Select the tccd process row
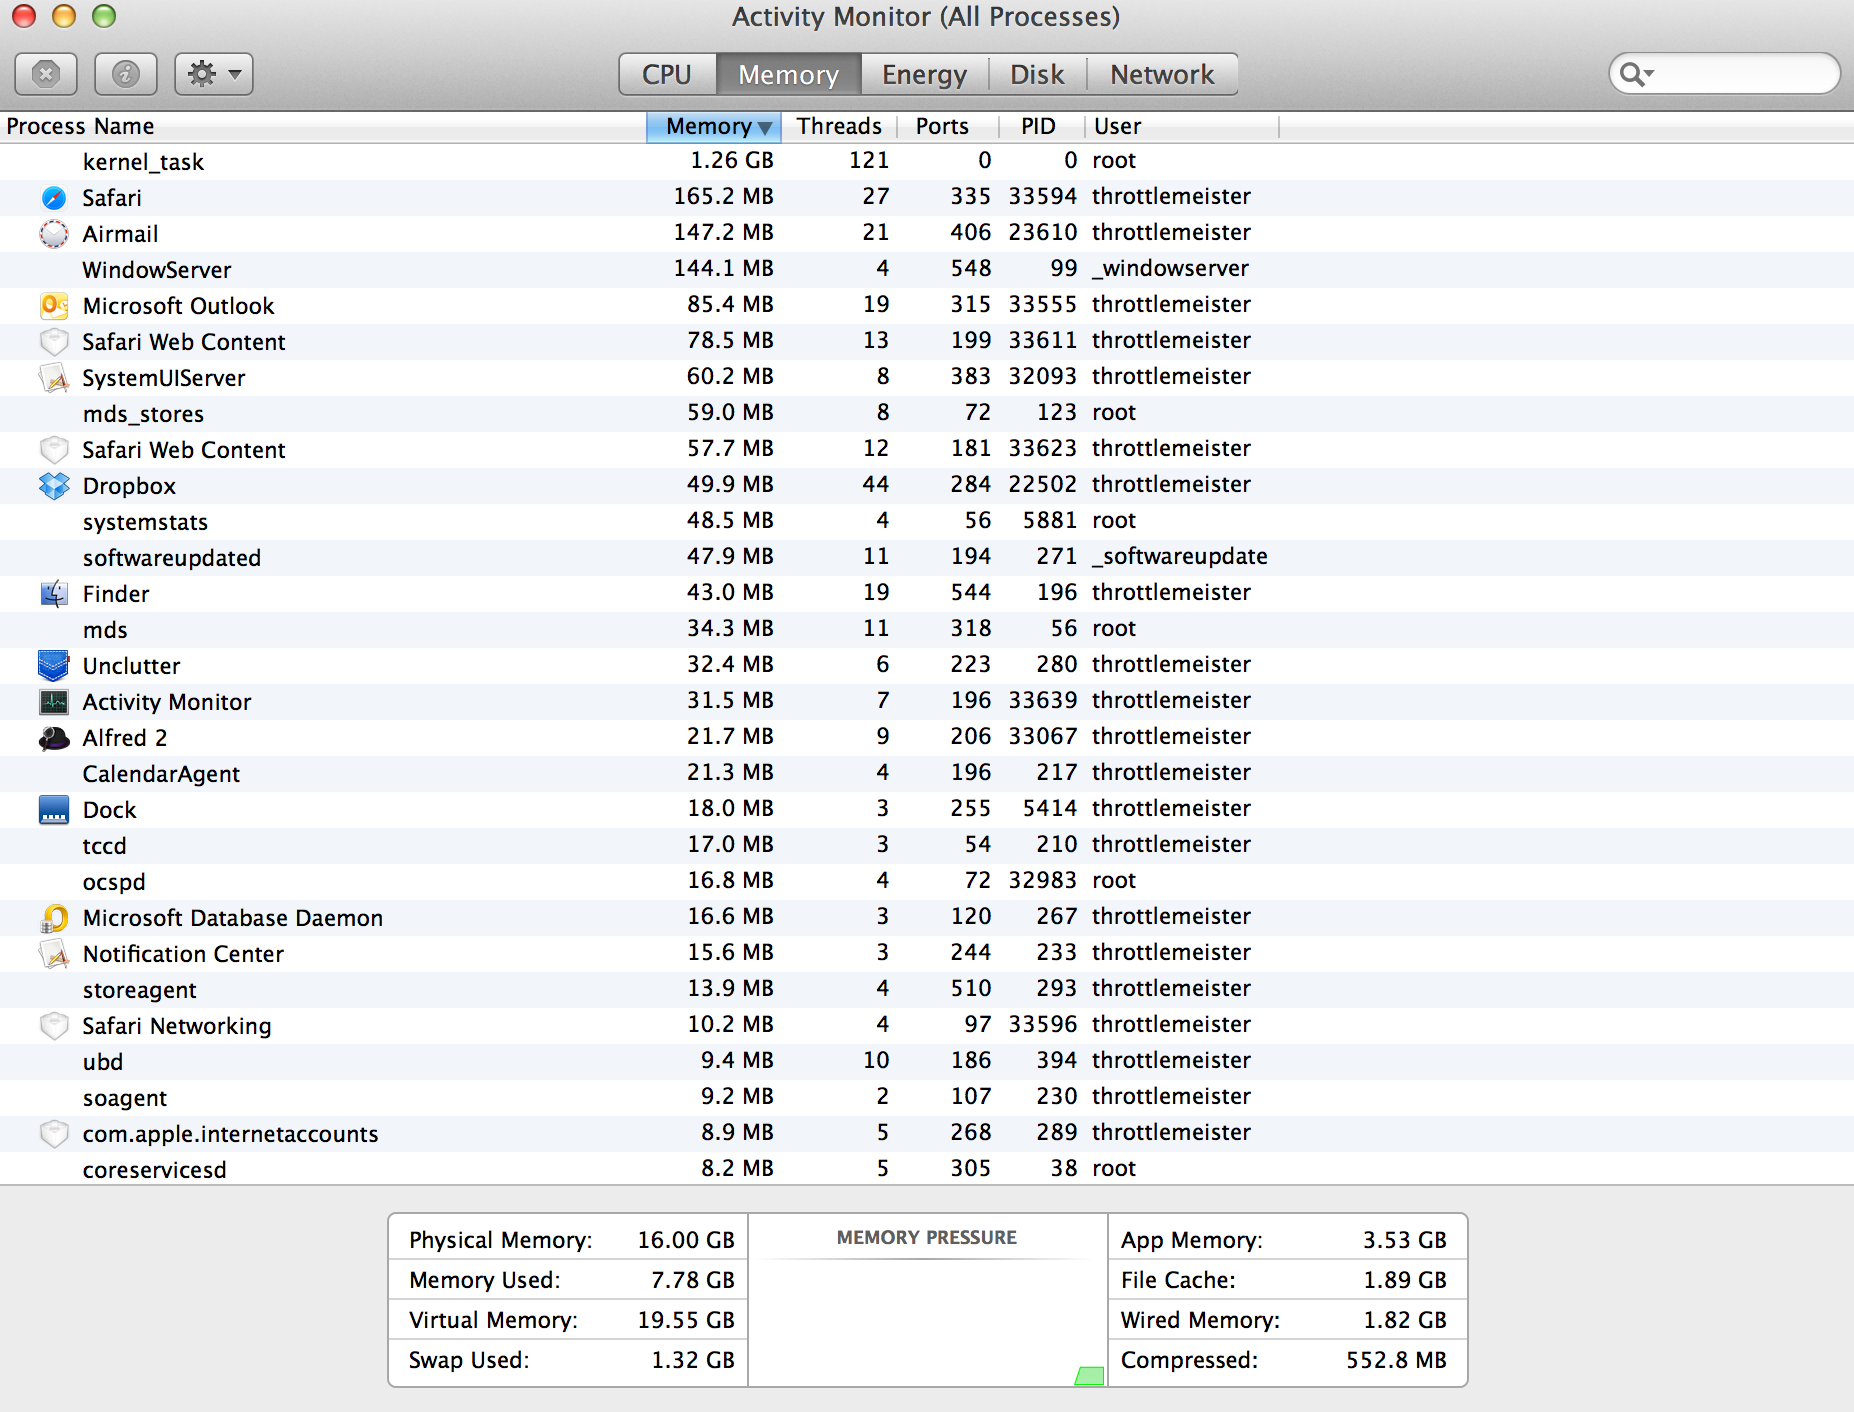This screenshot has height=1412, width=1854. 927,846
